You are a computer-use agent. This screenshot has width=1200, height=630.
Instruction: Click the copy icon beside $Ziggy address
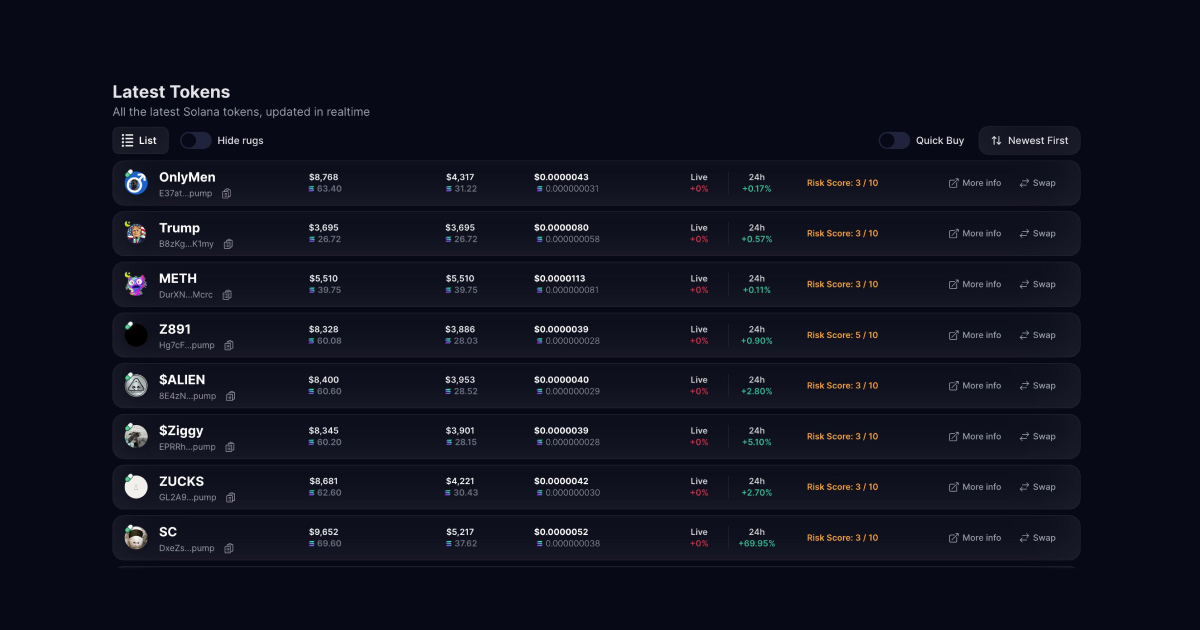(229, 447)
